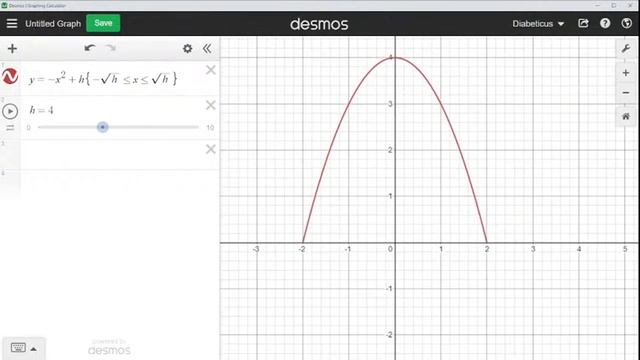Delete the parabola expression
Image resolution: width=640 pixels, height=360 pixels.
pos(211,70)
